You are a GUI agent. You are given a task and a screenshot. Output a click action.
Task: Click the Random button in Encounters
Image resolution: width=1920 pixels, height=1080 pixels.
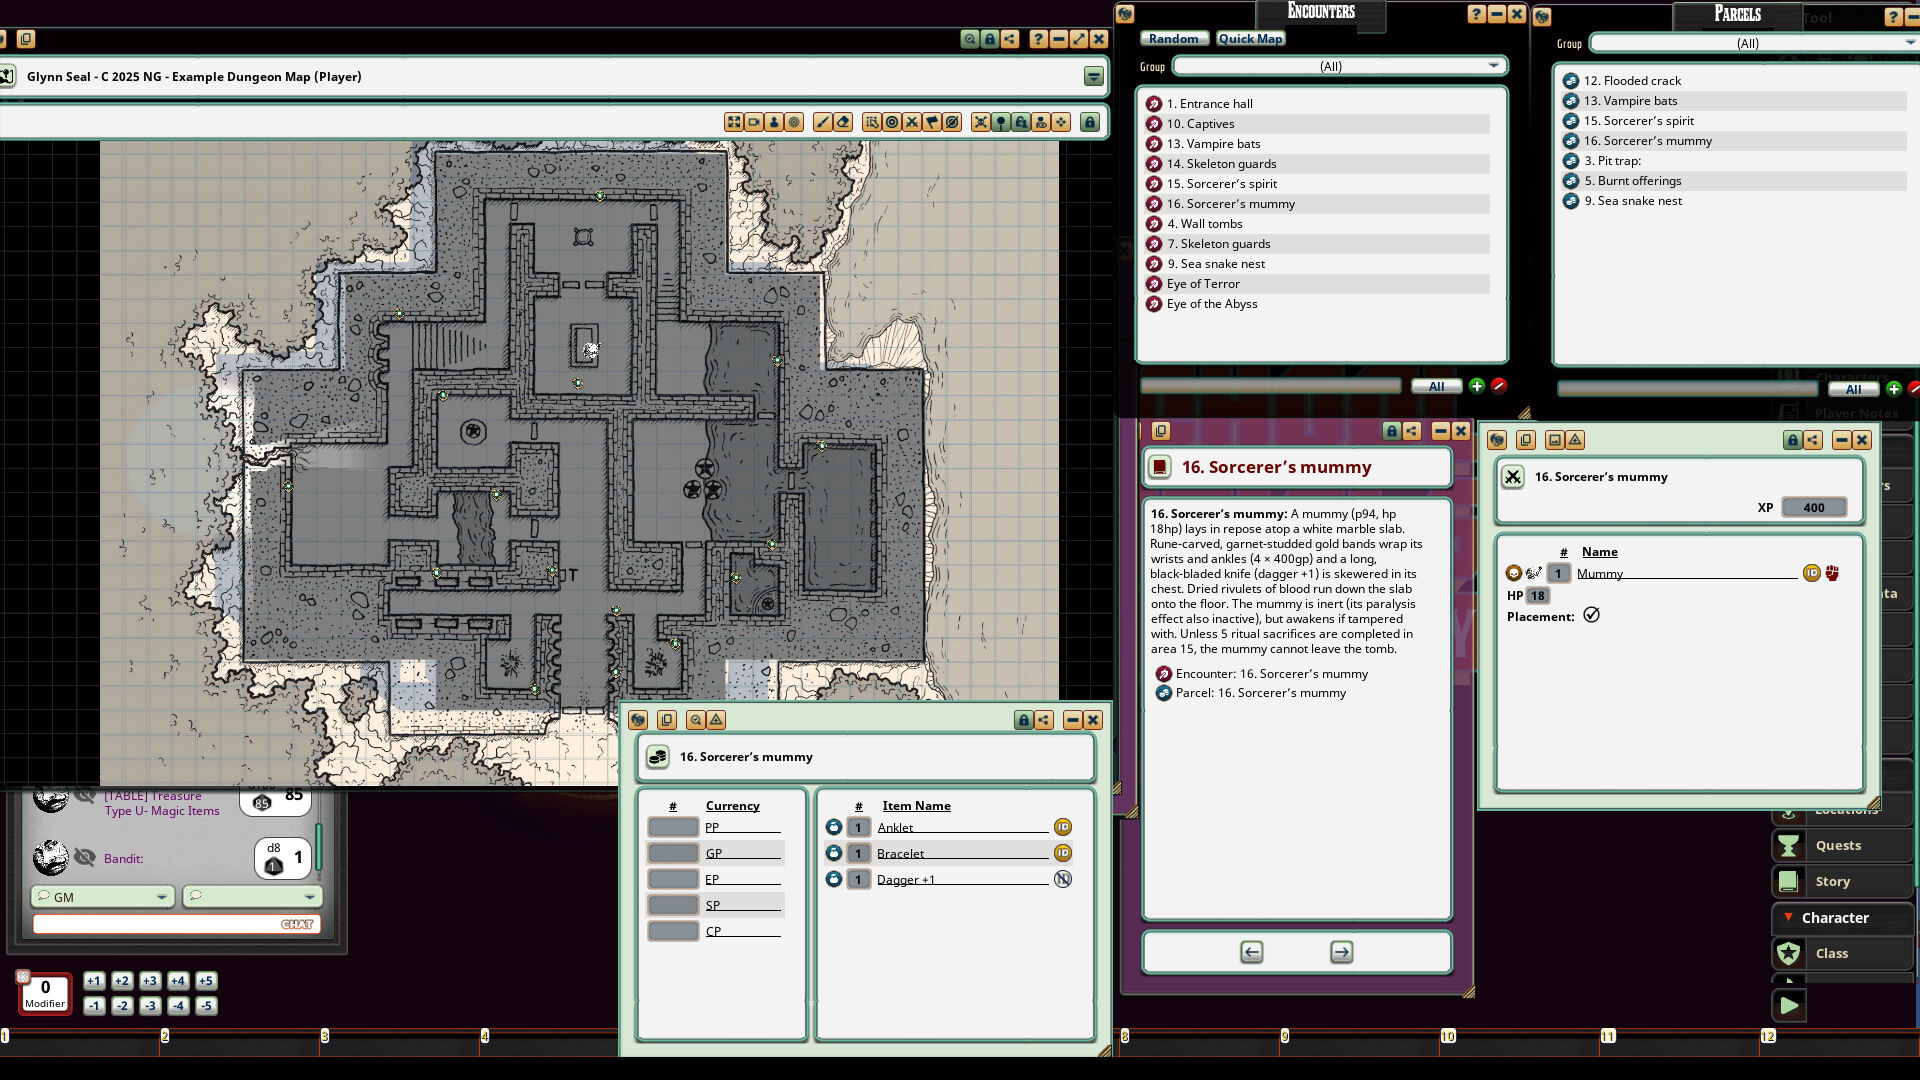[x=1174, y=38]
